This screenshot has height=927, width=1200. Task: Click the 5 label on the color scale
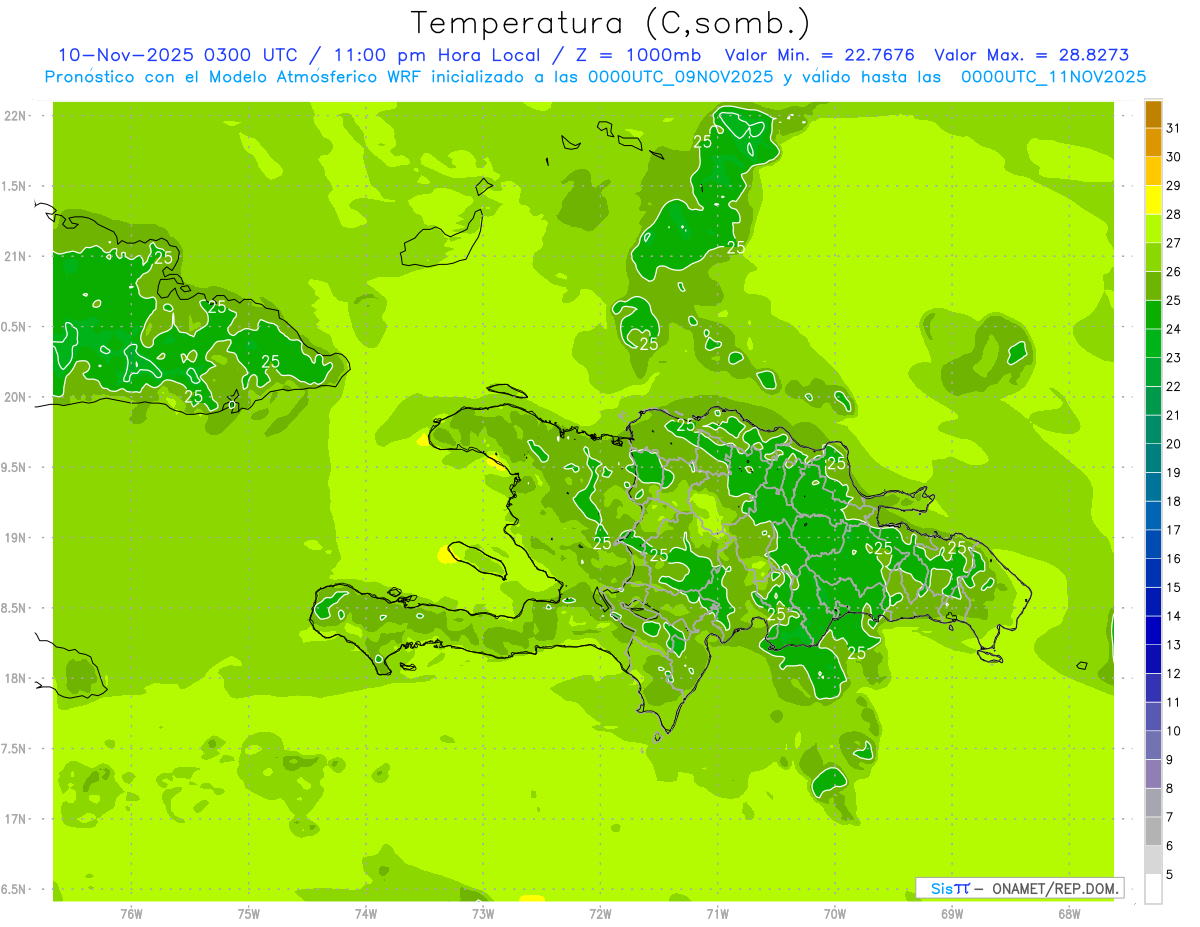coord(1170,875)
